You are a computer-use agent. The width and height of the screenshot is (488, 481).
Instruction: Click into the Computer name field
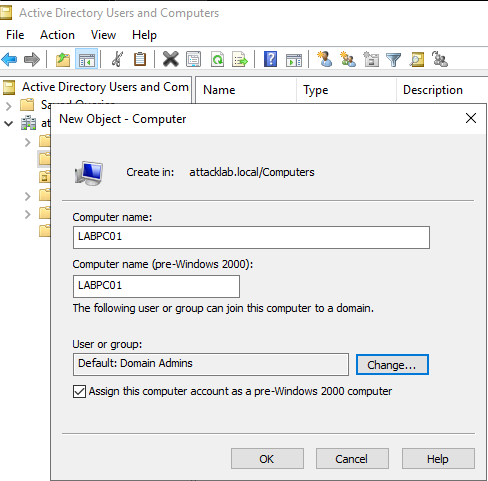pyautogui.click(x=251, y=237)
